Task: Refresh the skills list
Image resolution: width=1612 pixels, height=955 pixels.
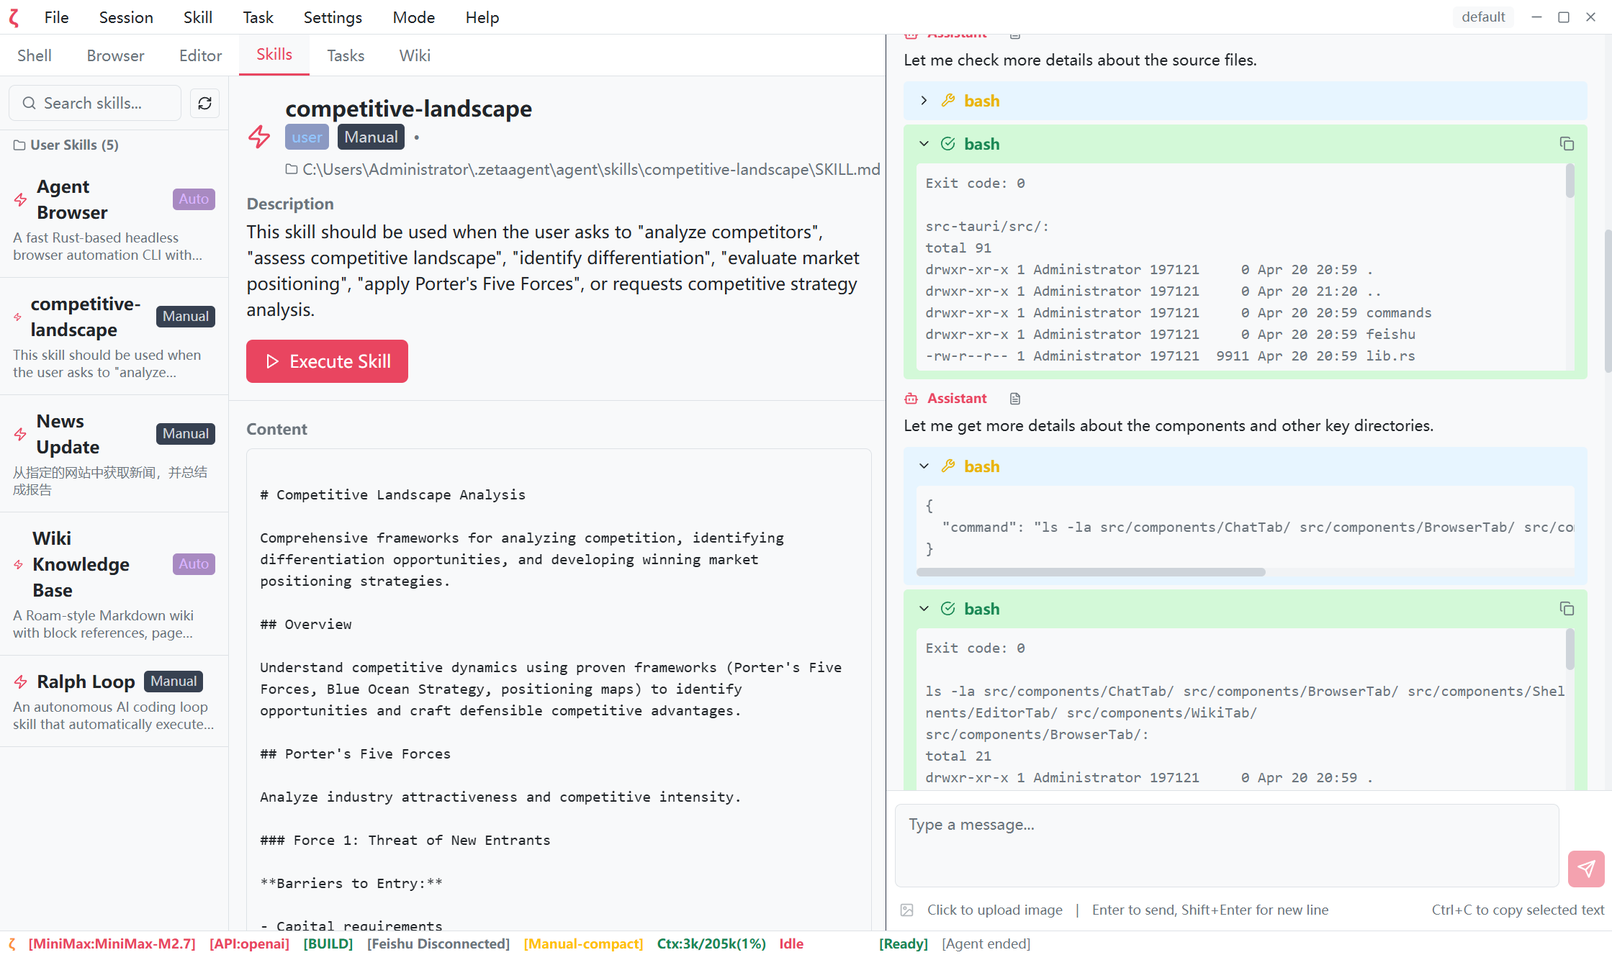Action: coord(205,103)
